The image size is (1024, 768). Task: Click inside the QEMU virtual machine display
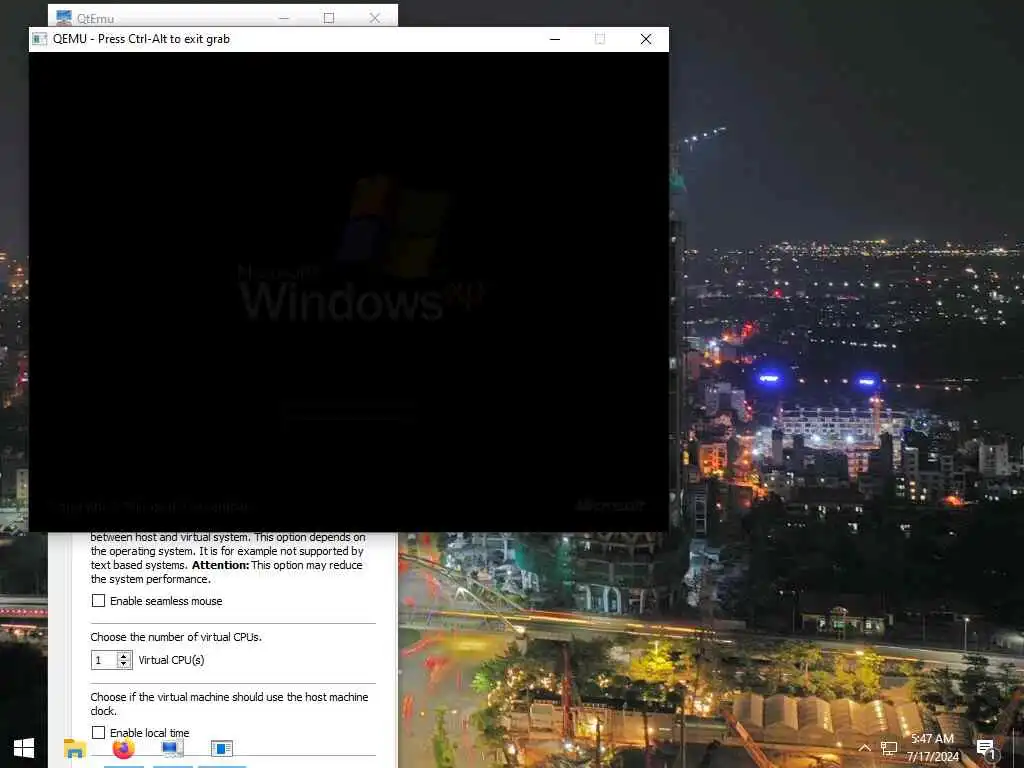[349, 292]
